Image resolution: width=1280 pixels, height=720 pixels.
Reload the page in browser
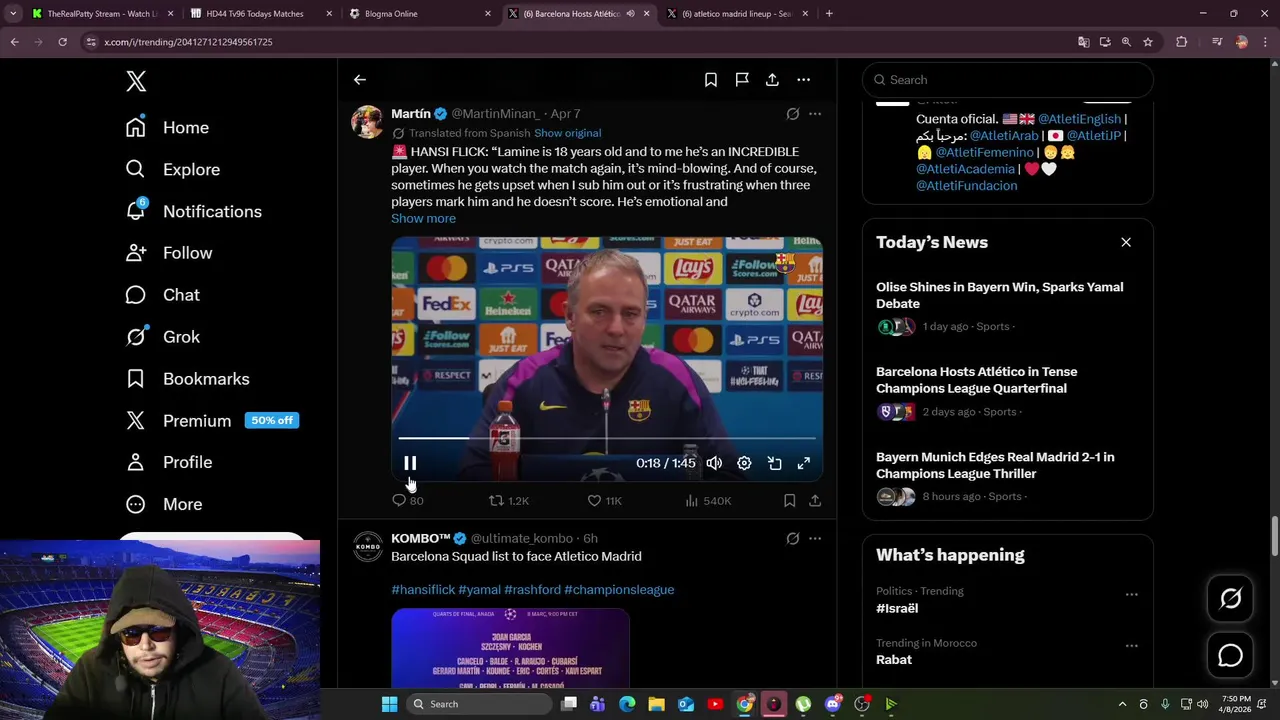(62, 42)
